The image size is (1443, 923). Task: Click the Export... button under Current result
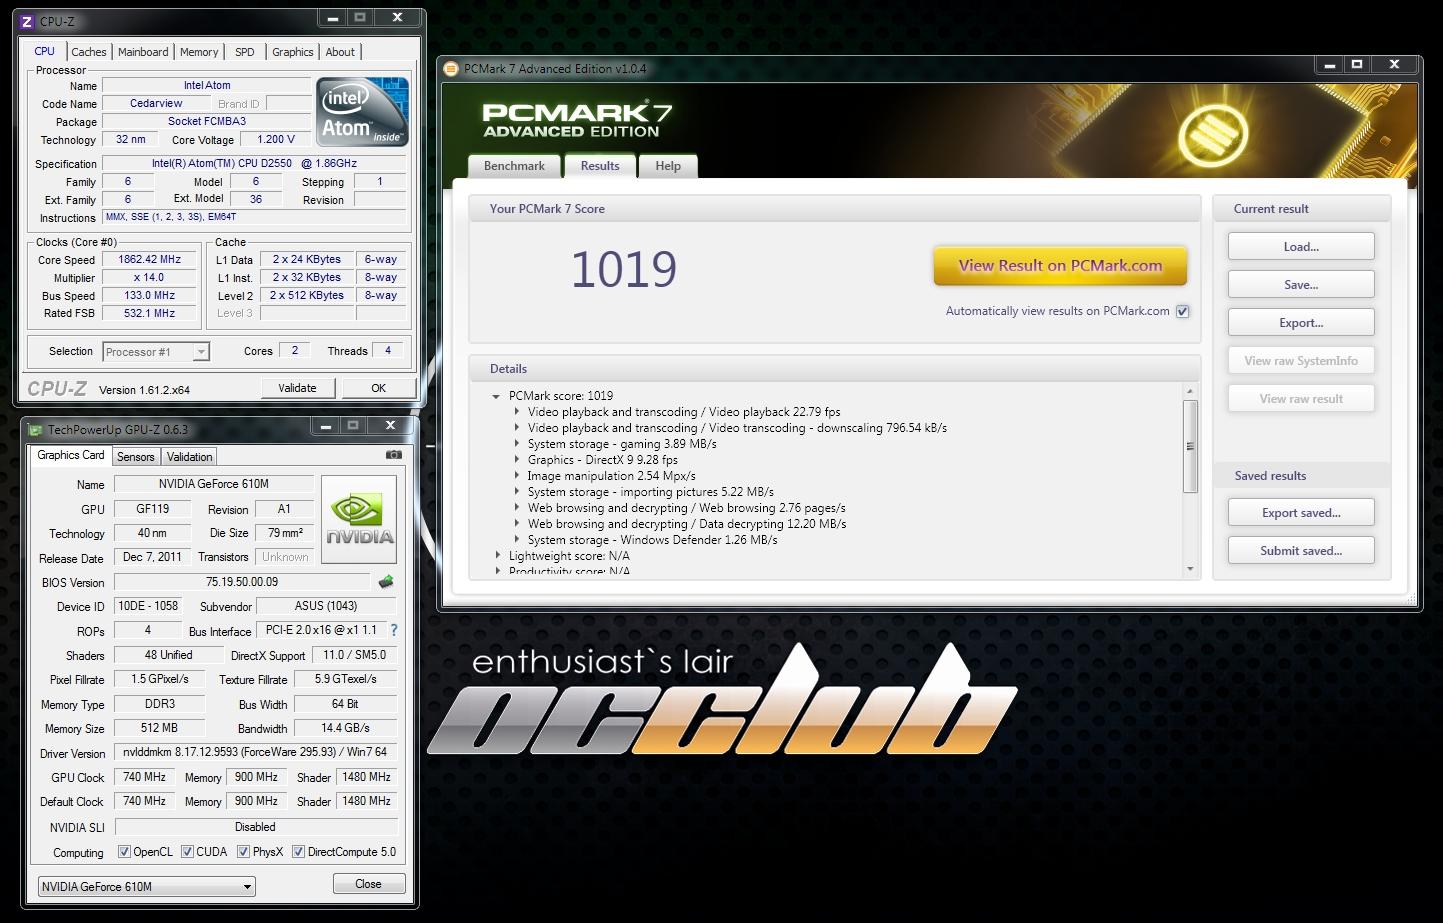point(1301,323)
